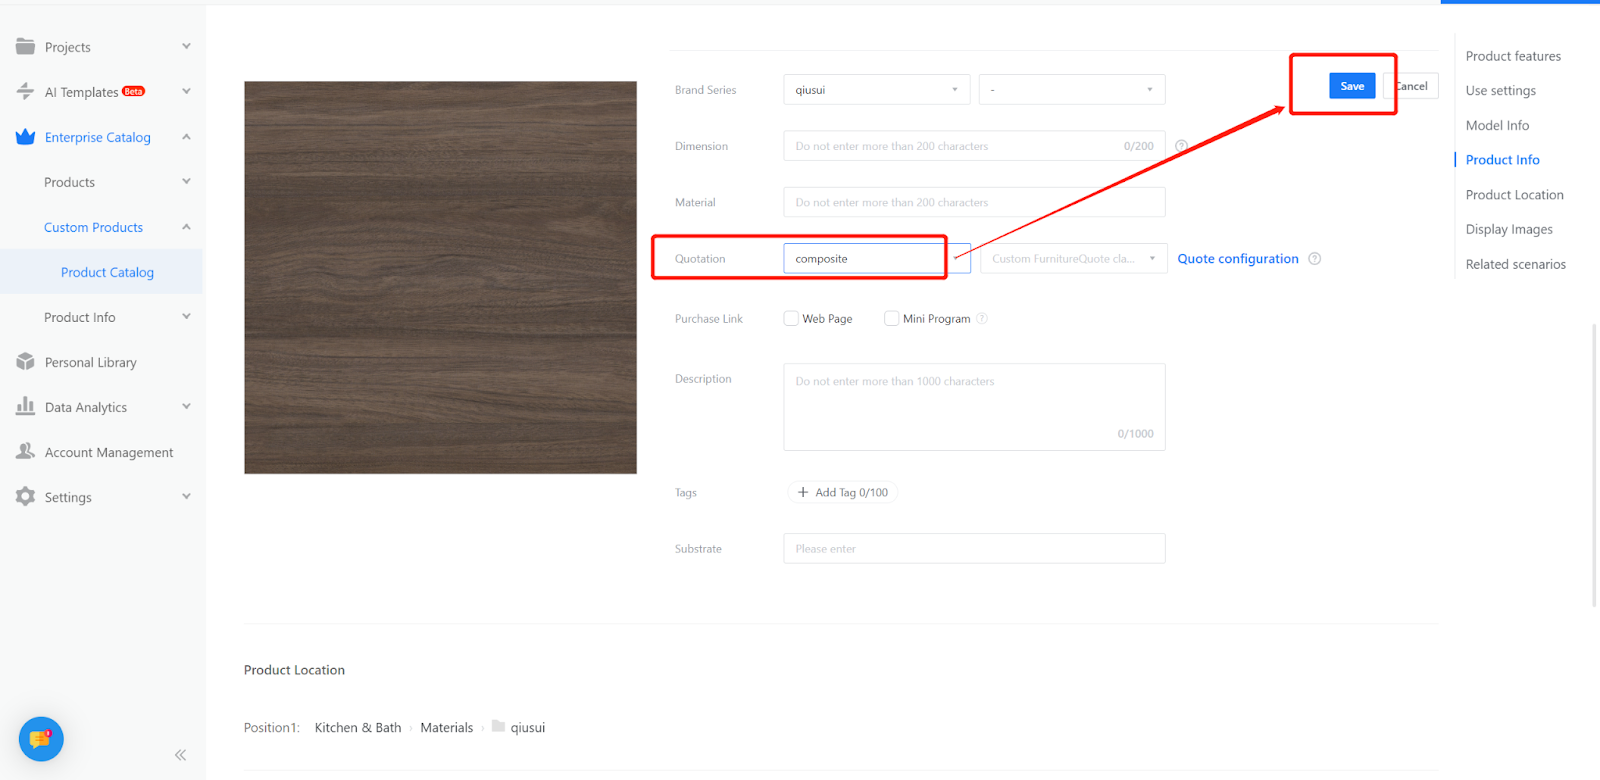The height and width of the screenshot is (780, 1600).
Task: Select Product Catalog in sidebar
Action: click(107, 272)
